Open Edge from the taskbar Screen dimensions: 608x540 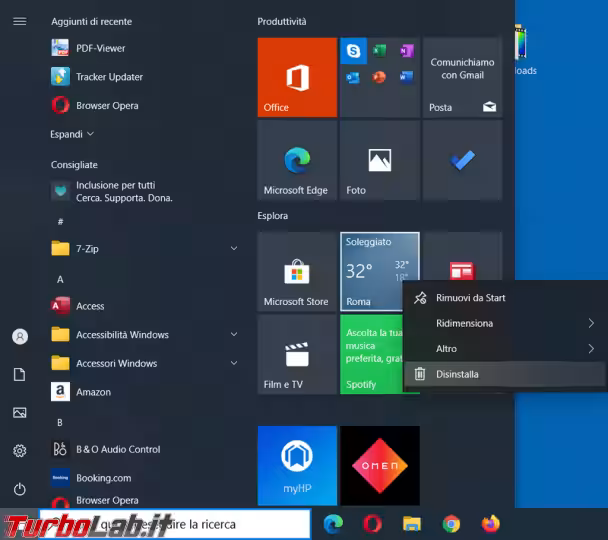coord(333,524)
